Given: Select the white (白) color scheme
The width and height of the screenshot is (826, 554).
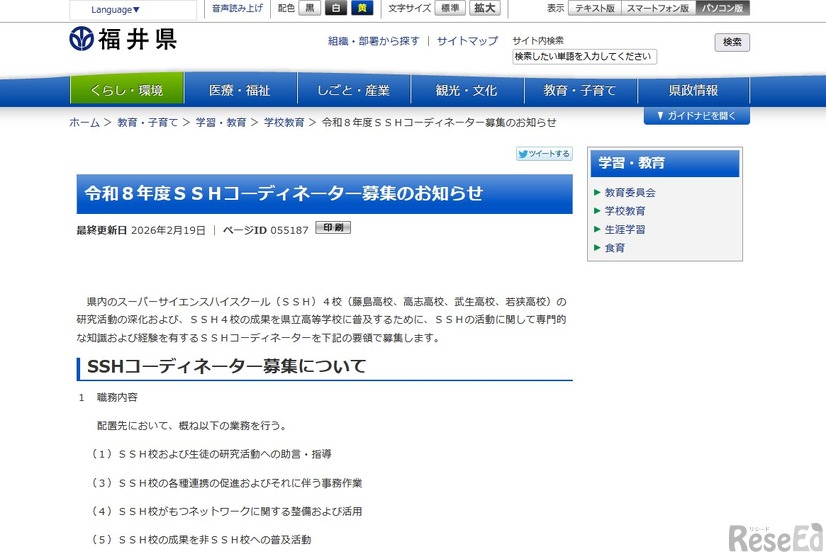Looking at the screenshot, I should click(x=336, y=8).
